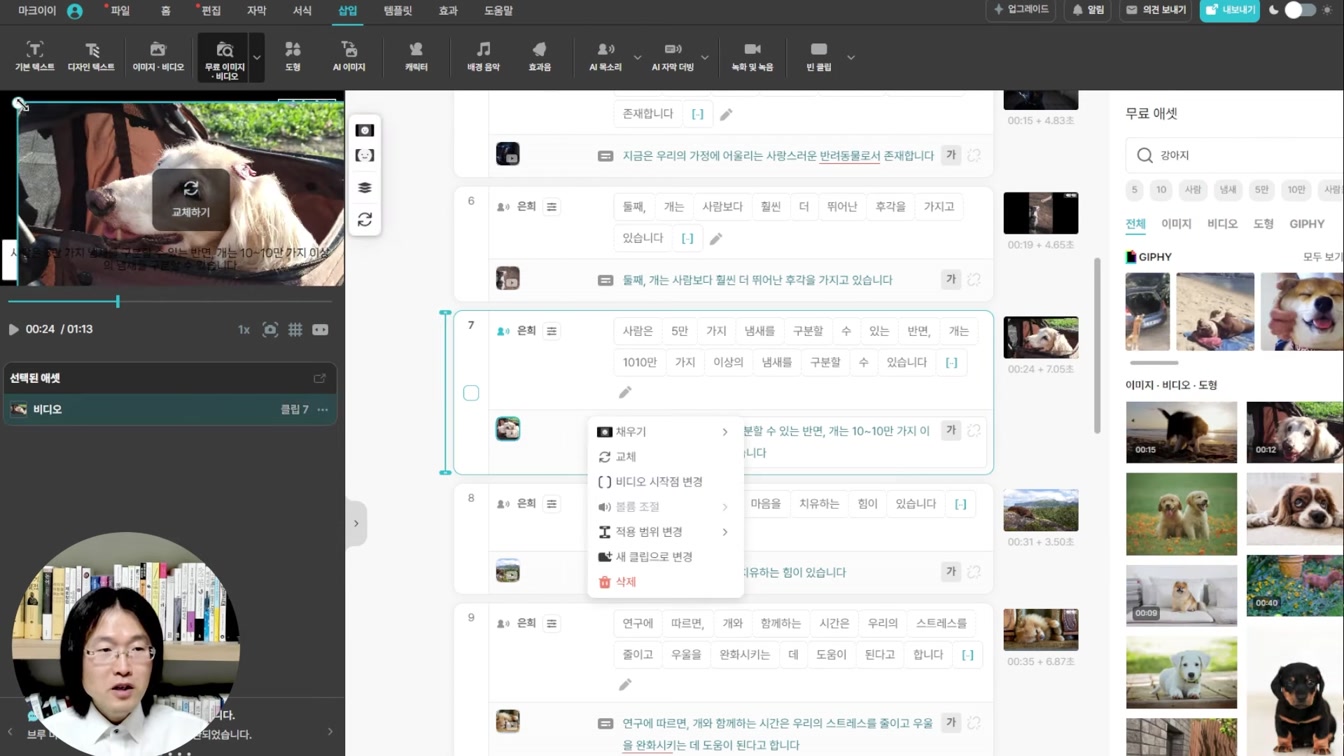Click the popout icon on 선택된 애셋 panel
The image size is (1344, 756).
click(x=320, y=378)
